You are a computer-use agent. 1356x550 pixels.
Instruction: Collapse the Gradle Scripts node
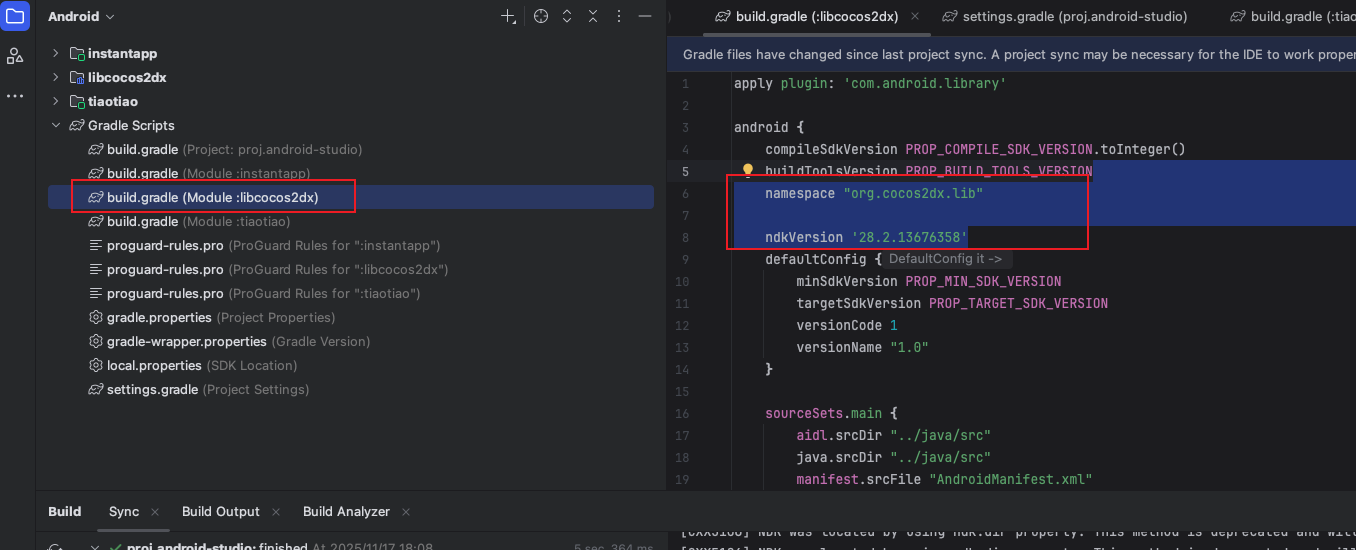[55, 125]
